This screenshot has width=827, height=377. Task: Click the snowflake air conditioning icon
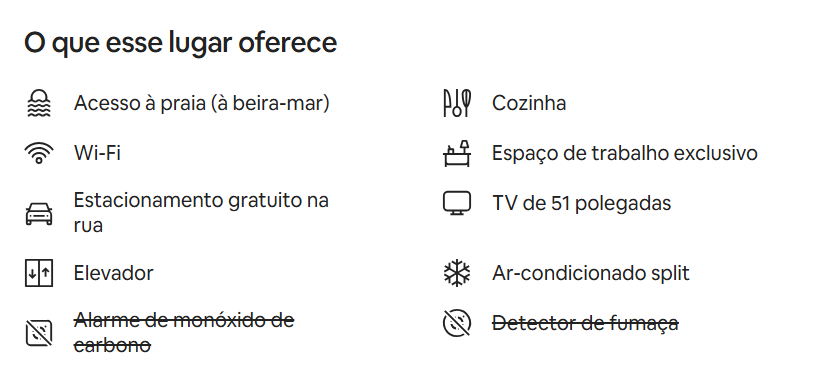(x=457, y=273)
